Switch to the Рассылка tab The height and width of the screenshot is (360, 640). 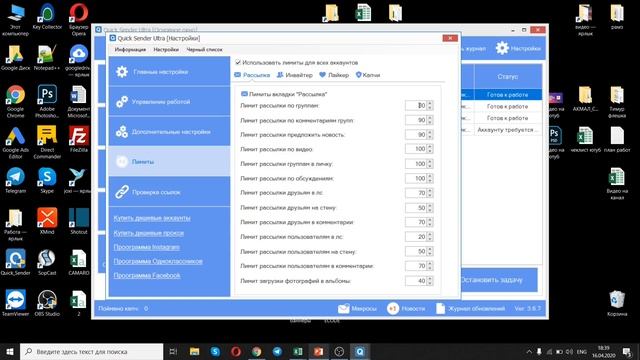252,75
